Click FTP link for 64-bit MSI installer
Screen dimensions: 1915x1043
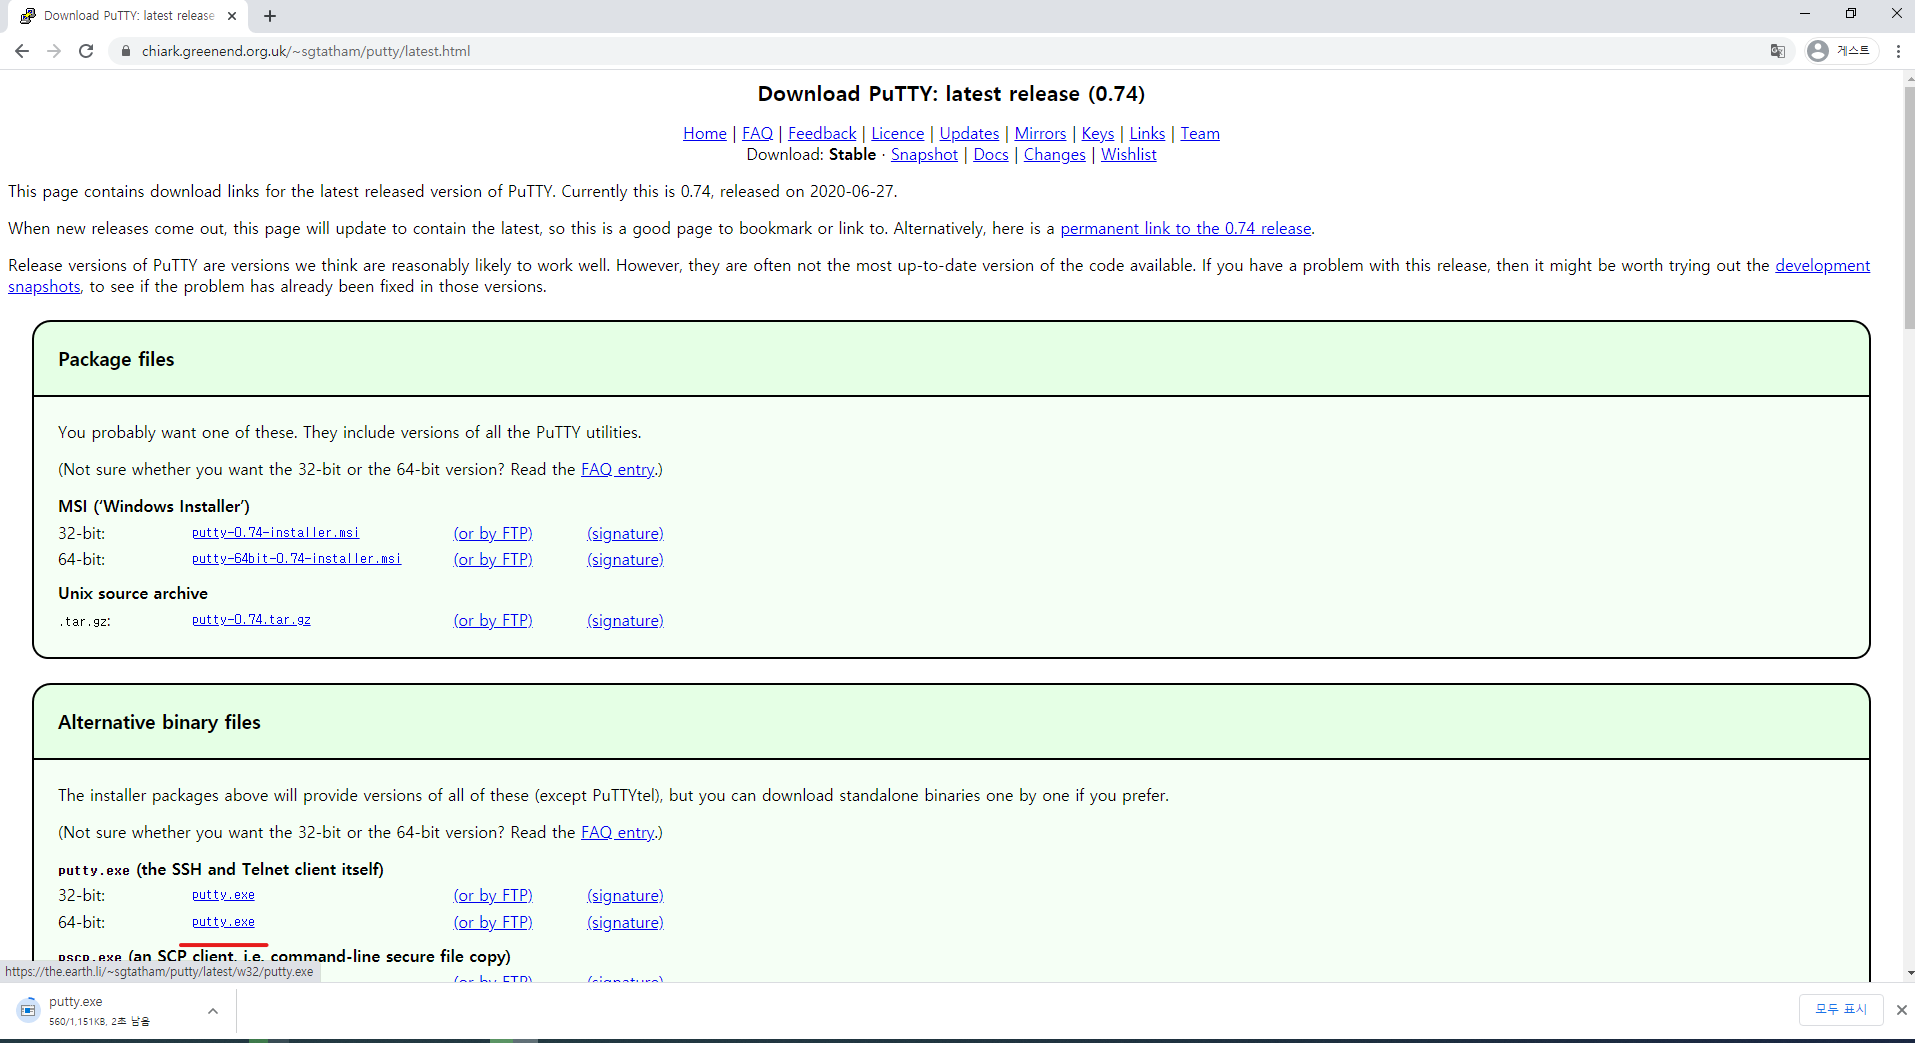[493, 559]
